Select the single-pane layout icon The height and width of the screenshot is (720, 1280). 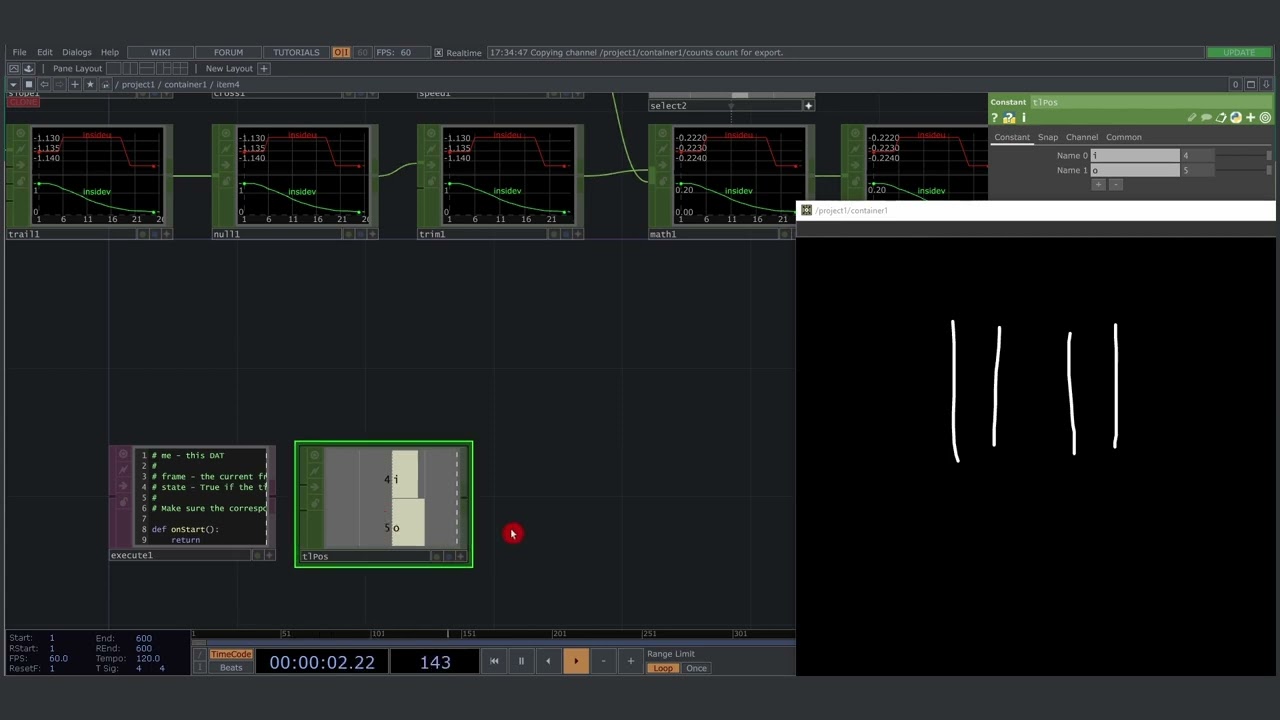click(x=113, y=68)
